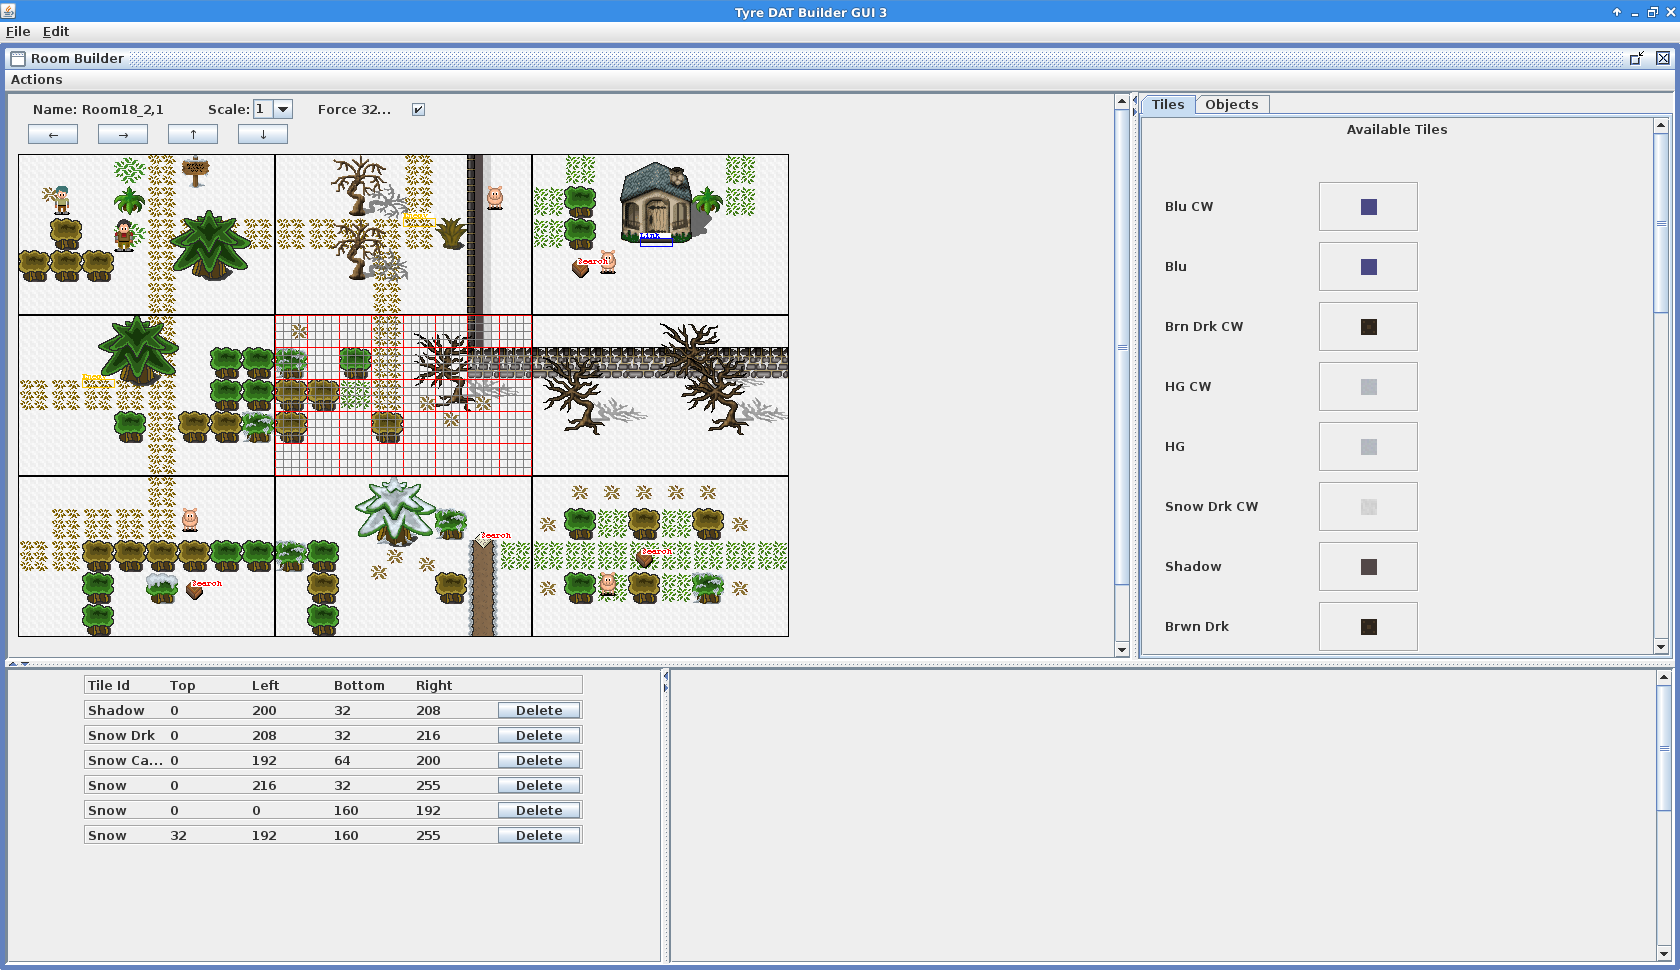Image resolution: width=1680 pixels, height=970 pixels.
Task: Click the 'Snow Drk' tile id cell
Action: 121,735
